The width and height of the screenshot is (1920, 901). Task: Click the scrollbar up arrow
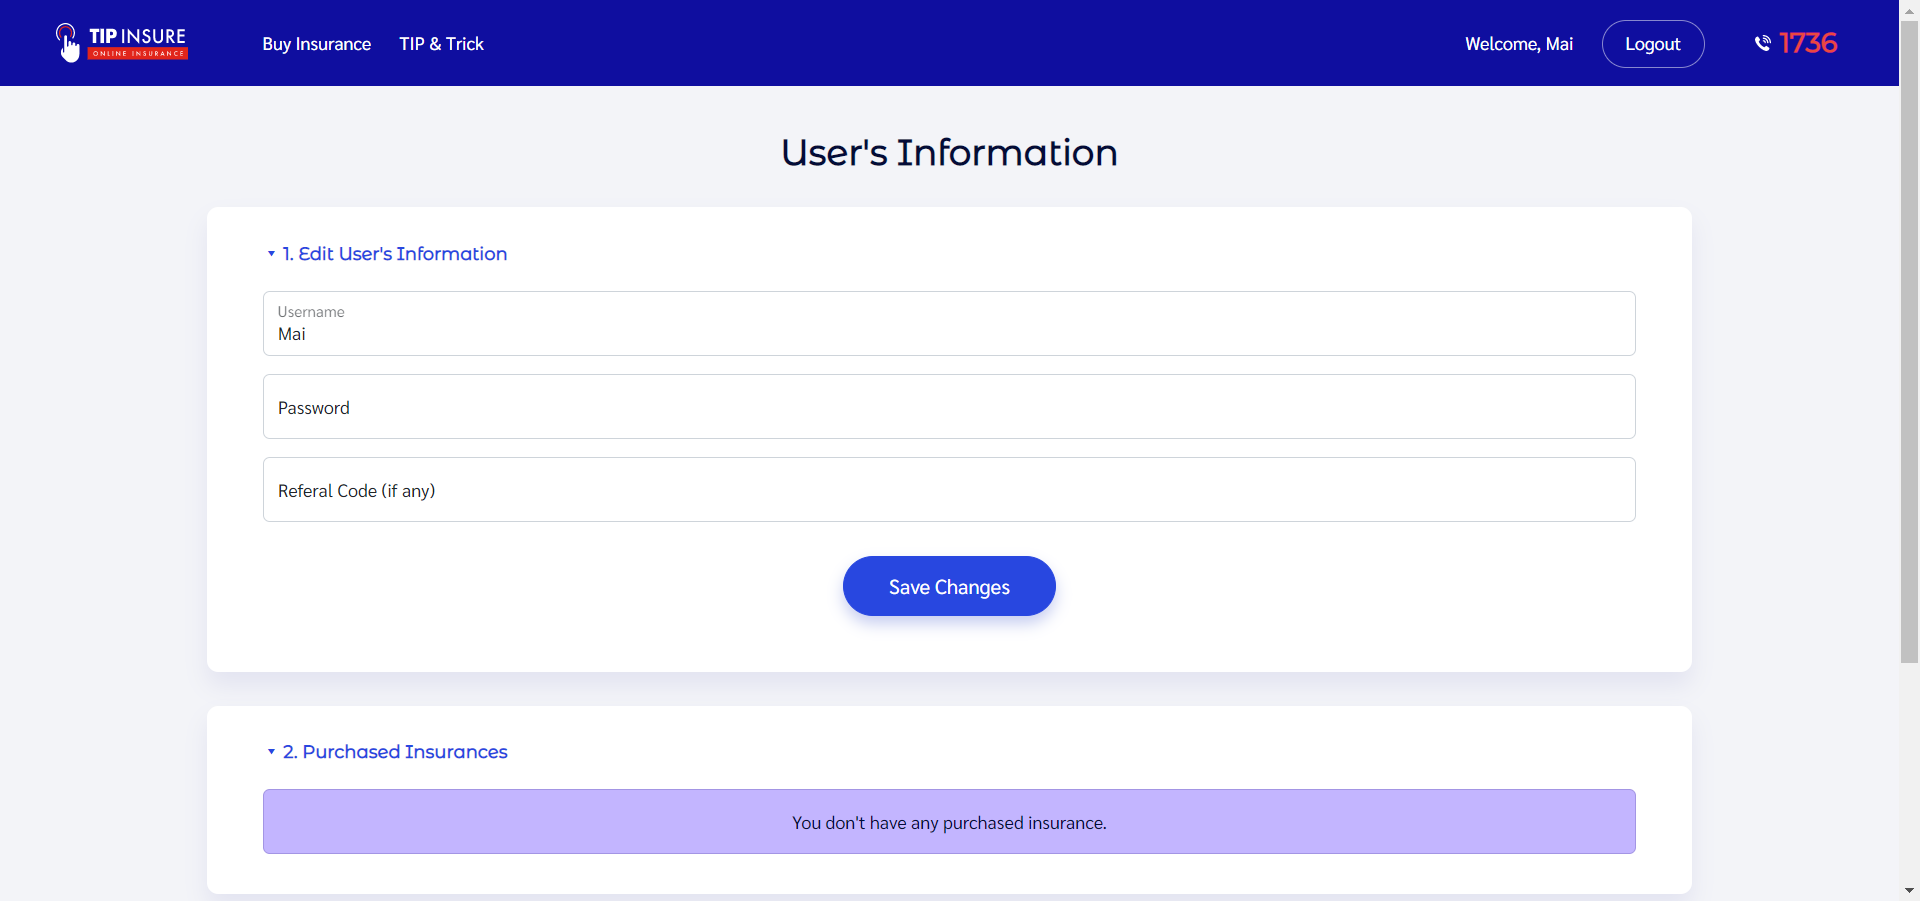tap(1909, 10)
